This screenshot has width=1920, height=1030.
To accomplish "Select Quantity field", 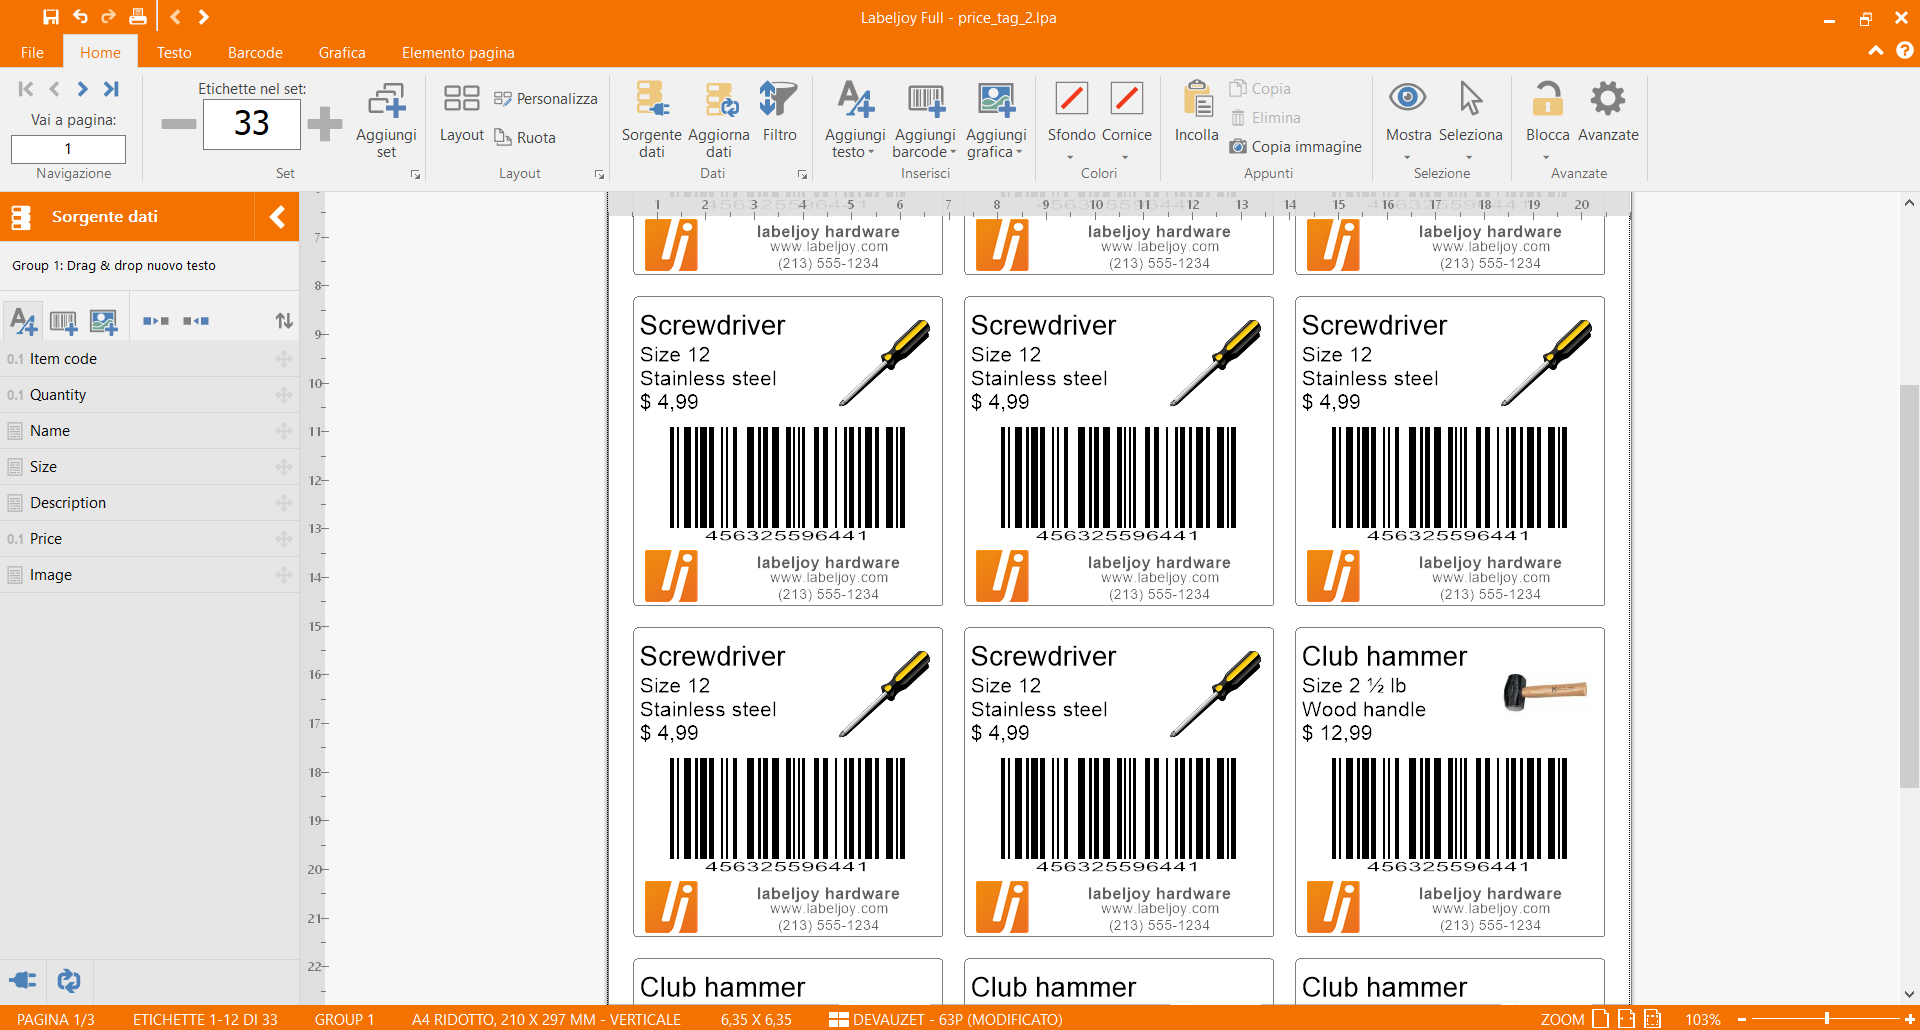I will coord(150,395).
